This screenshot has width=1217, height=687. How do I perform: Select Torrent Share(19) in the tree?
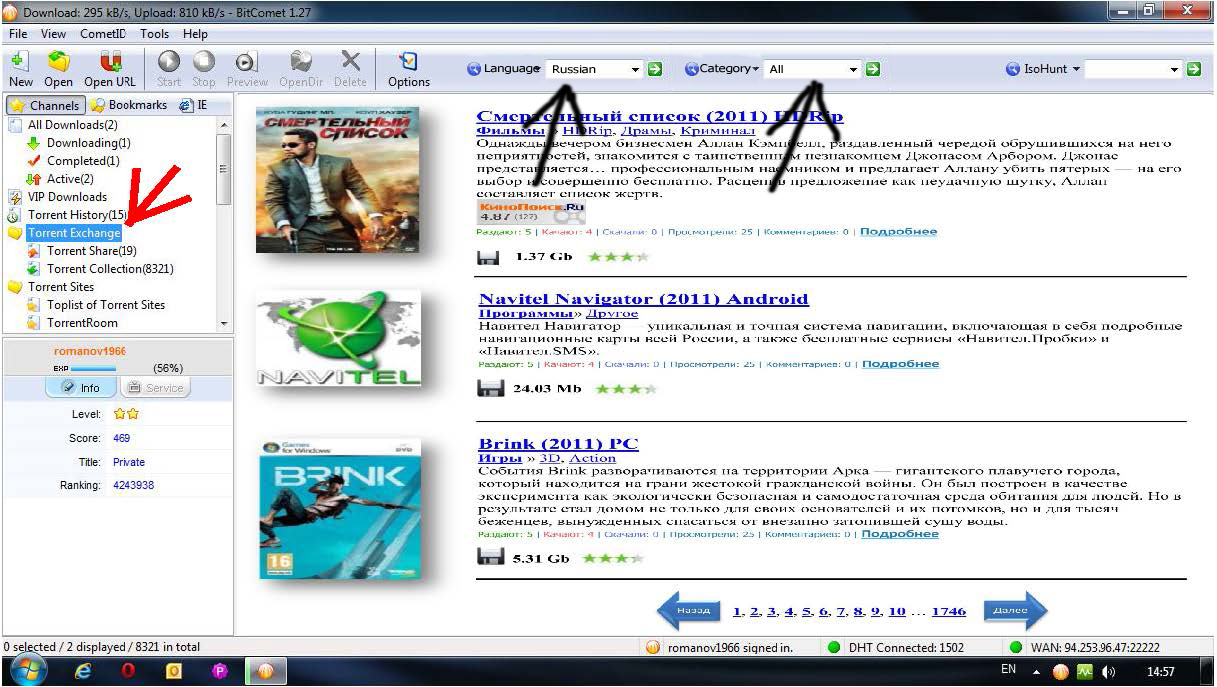click(92, 251)
